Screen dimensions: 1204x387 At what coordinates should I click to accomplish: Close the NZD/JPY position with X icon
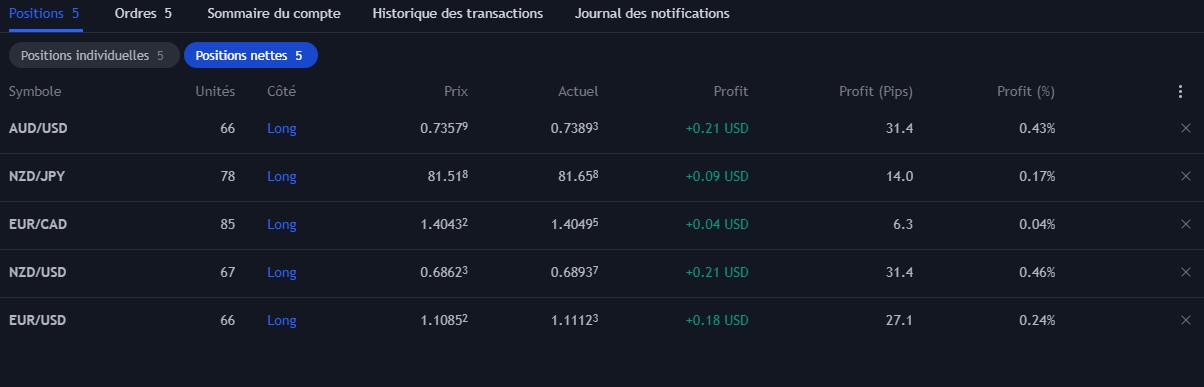1186,176
